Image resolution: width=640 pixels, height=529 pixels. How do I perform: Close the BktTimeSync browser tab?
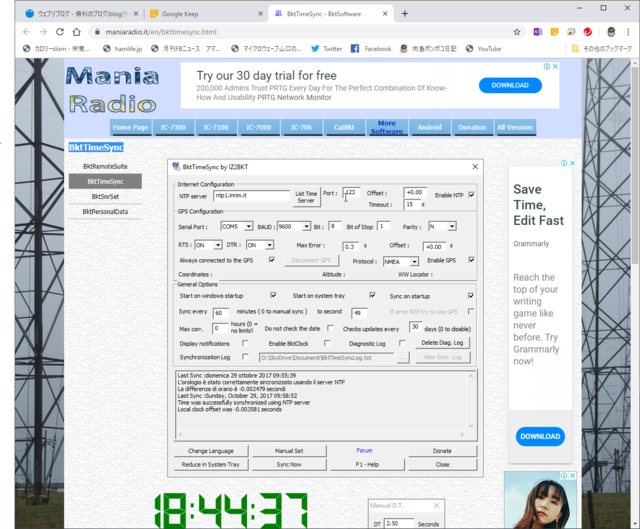[x=385, y=13]
